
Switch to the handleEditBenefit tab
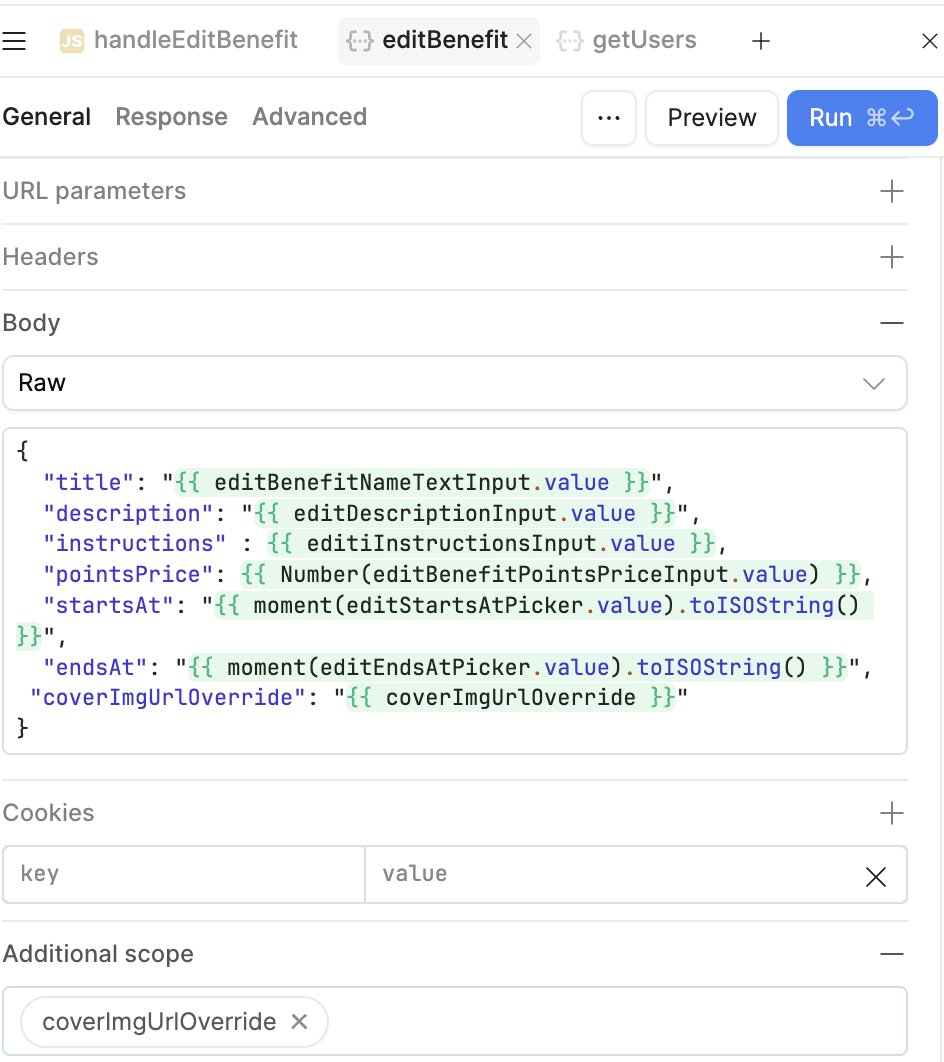coord(178,41)
